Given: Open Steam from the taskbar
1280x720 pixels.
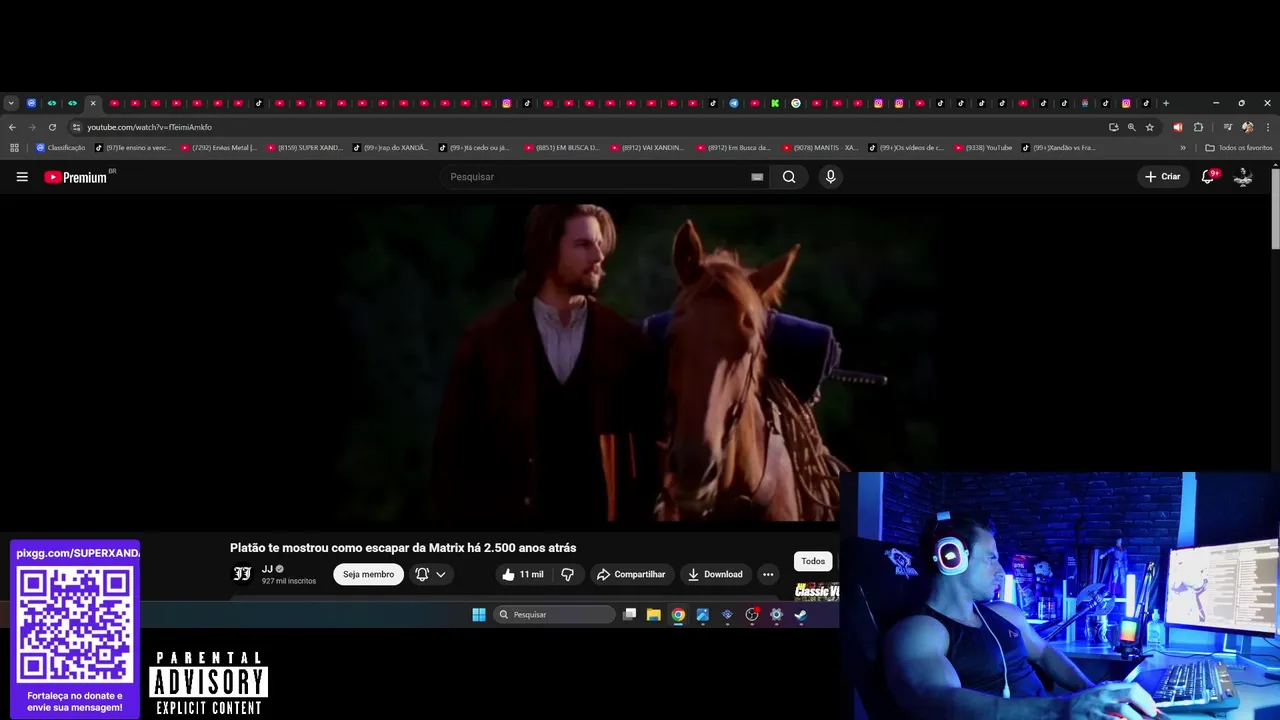Looking at the screenshot, I should (x=800, y=615).
